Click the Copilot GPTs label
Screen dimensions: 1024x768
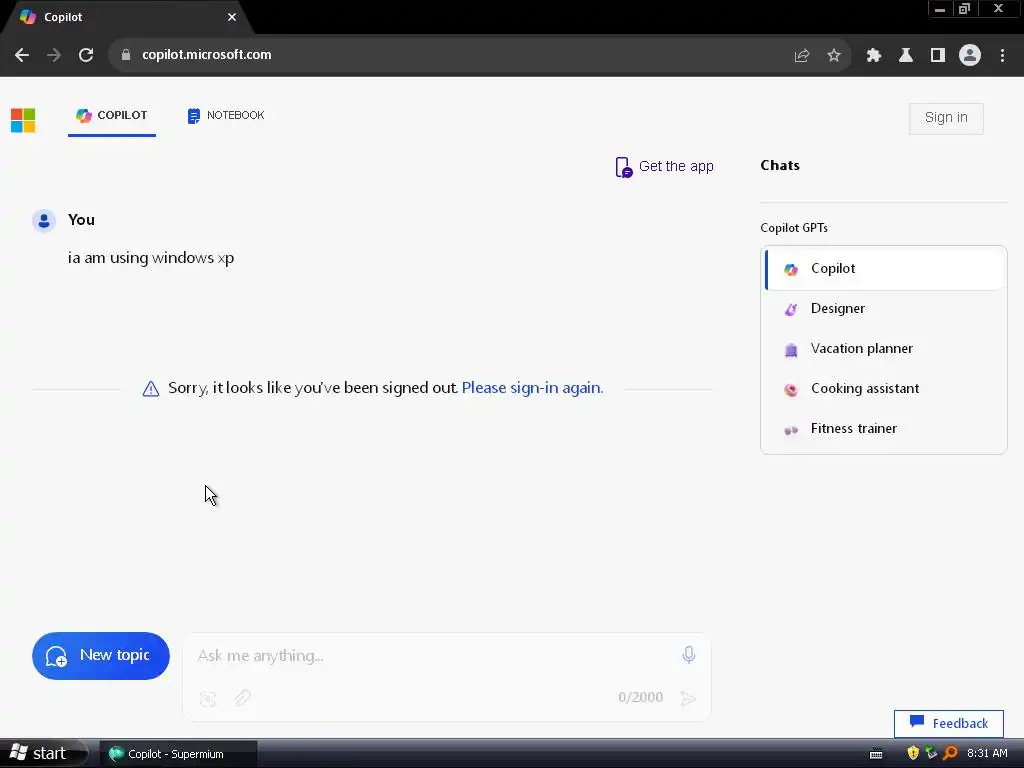793,228
